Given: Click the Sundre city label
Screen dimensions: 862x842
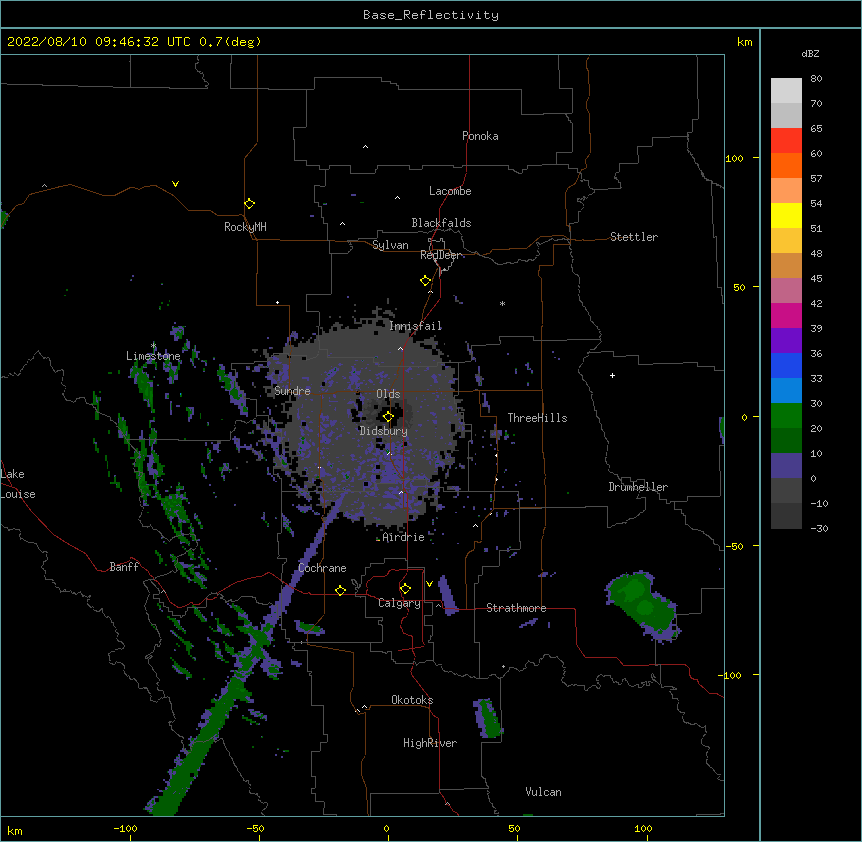Looking at the screenshot, I should (292, 391).
